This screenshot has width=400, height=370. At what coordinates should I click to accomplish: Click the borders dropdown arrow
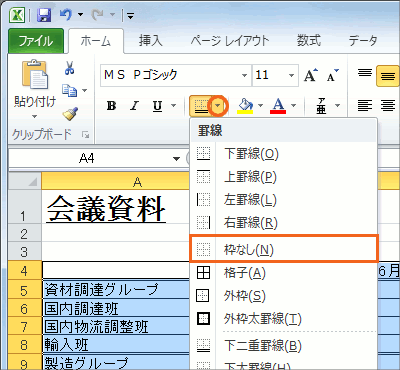point(218,106)
